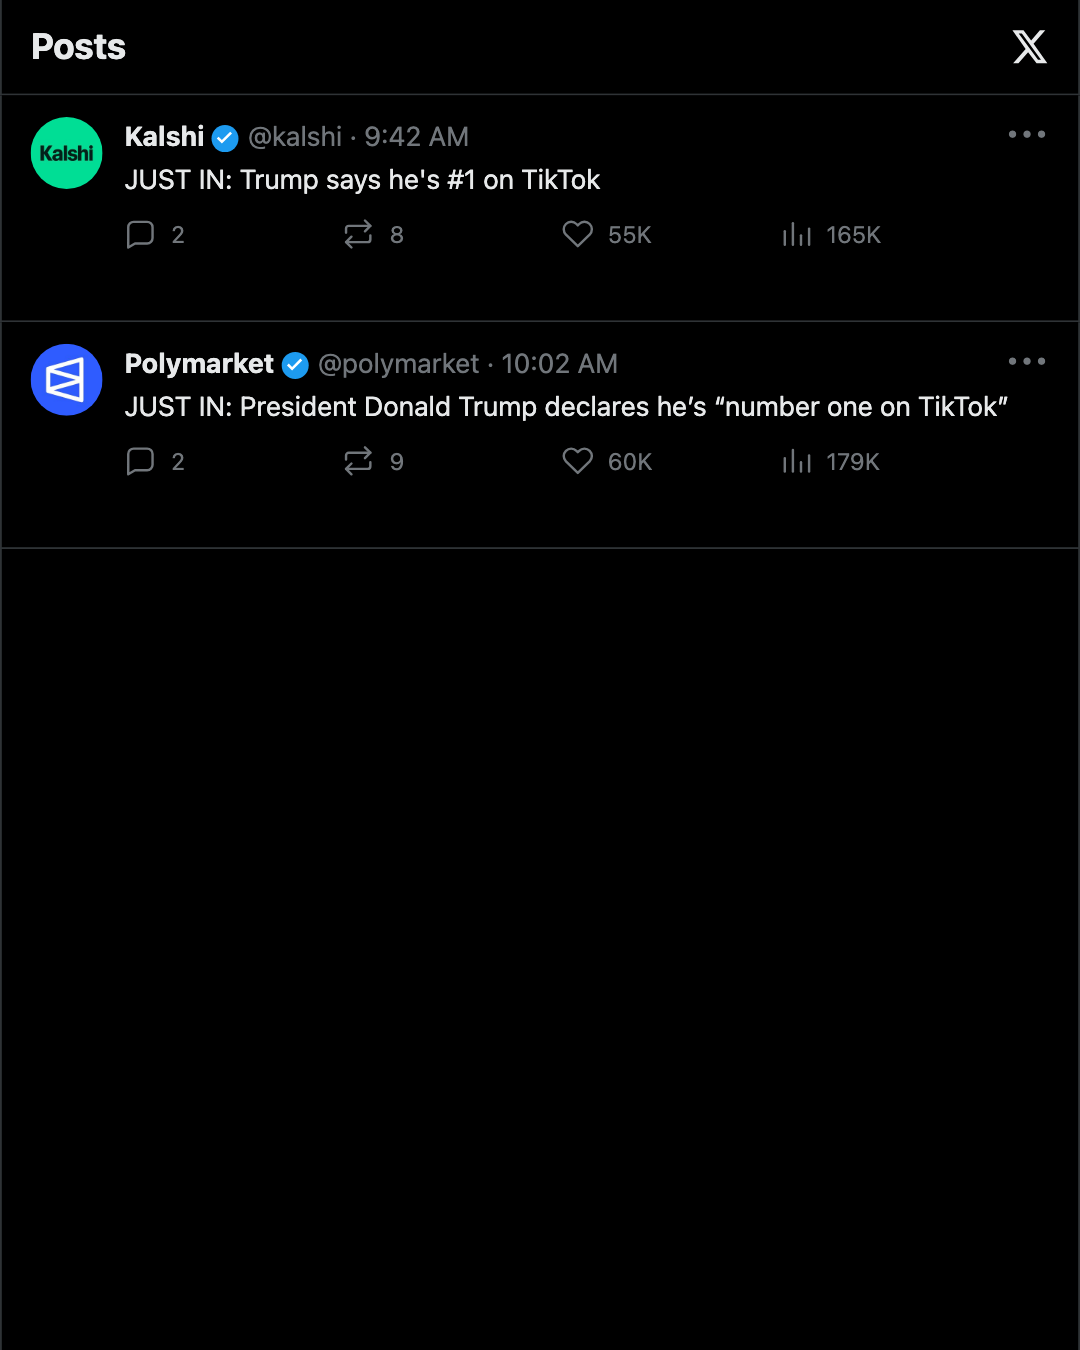Click the @polymarket handle
Image resolution: width=1080 pixels, height=1350 pixels.
click(398, 364)
